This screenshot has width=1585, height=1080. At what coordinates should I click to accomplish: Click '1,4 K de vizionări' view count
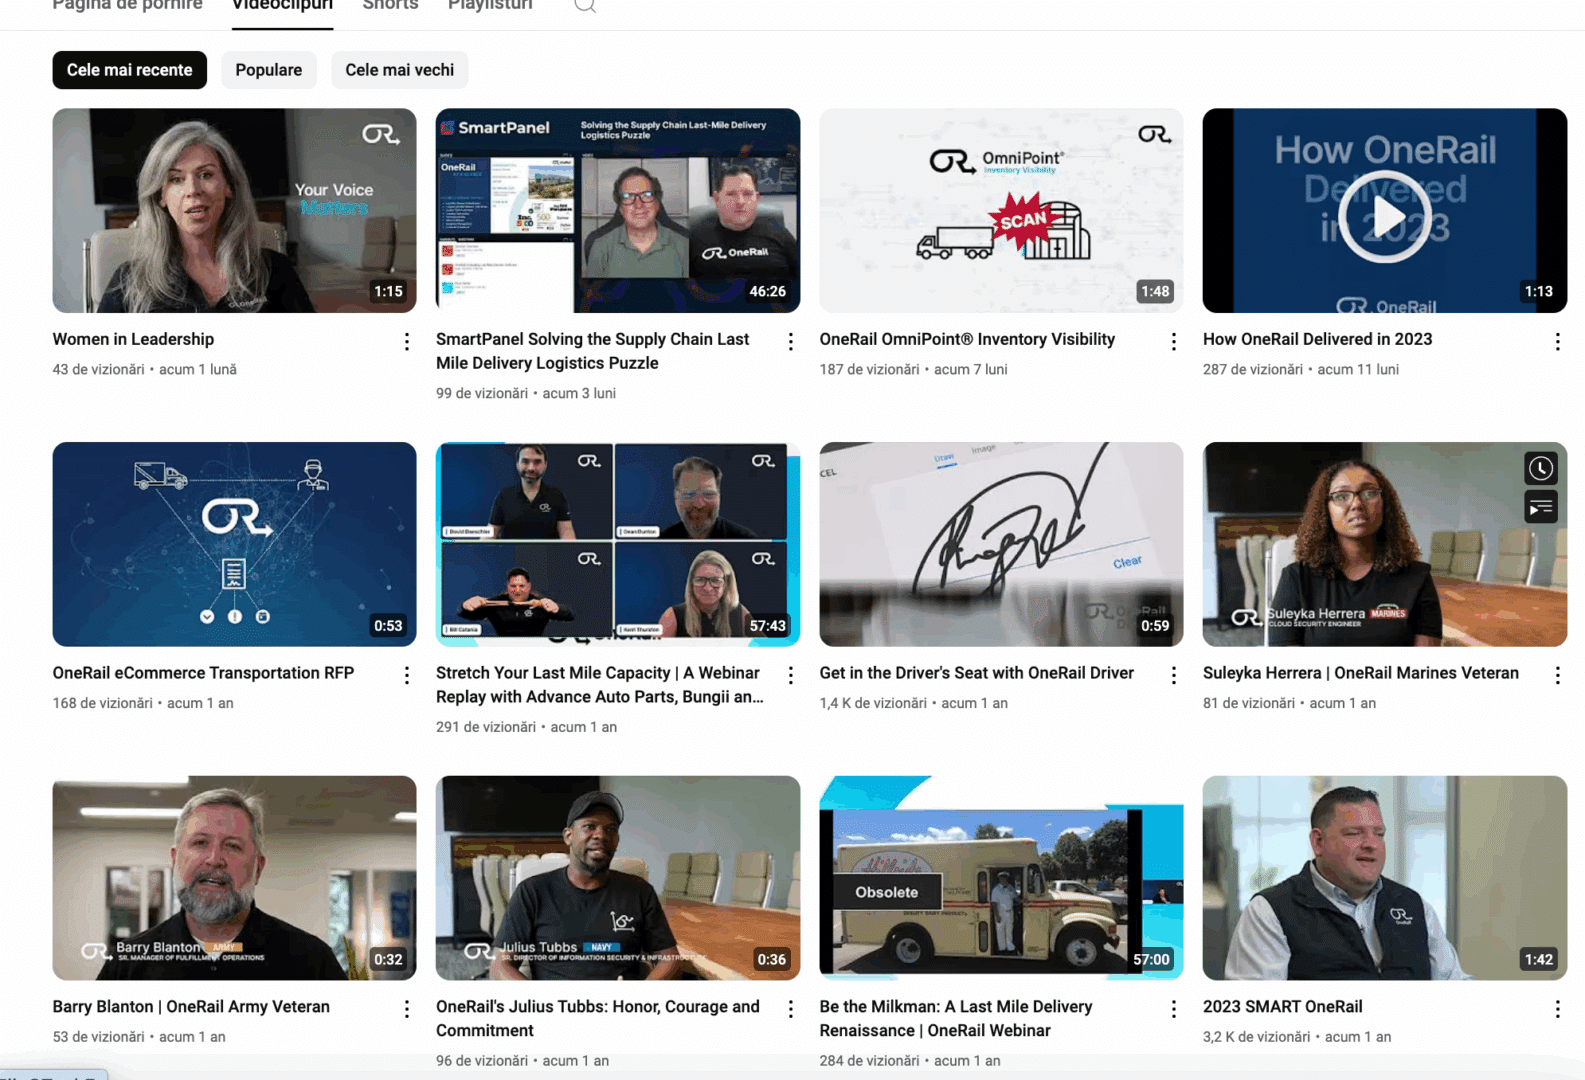click(x=873, y=703)
